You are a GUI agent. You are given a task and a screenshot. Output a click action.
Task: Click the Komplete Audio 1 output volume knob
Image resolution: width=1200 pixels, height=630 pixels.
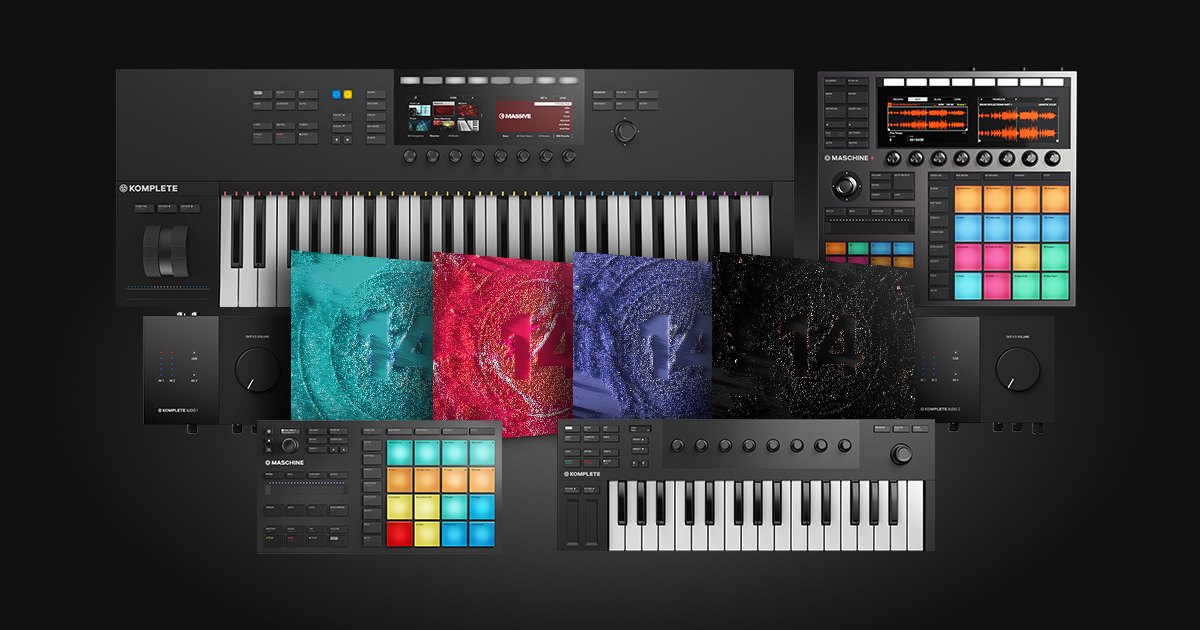click(258, 369)
